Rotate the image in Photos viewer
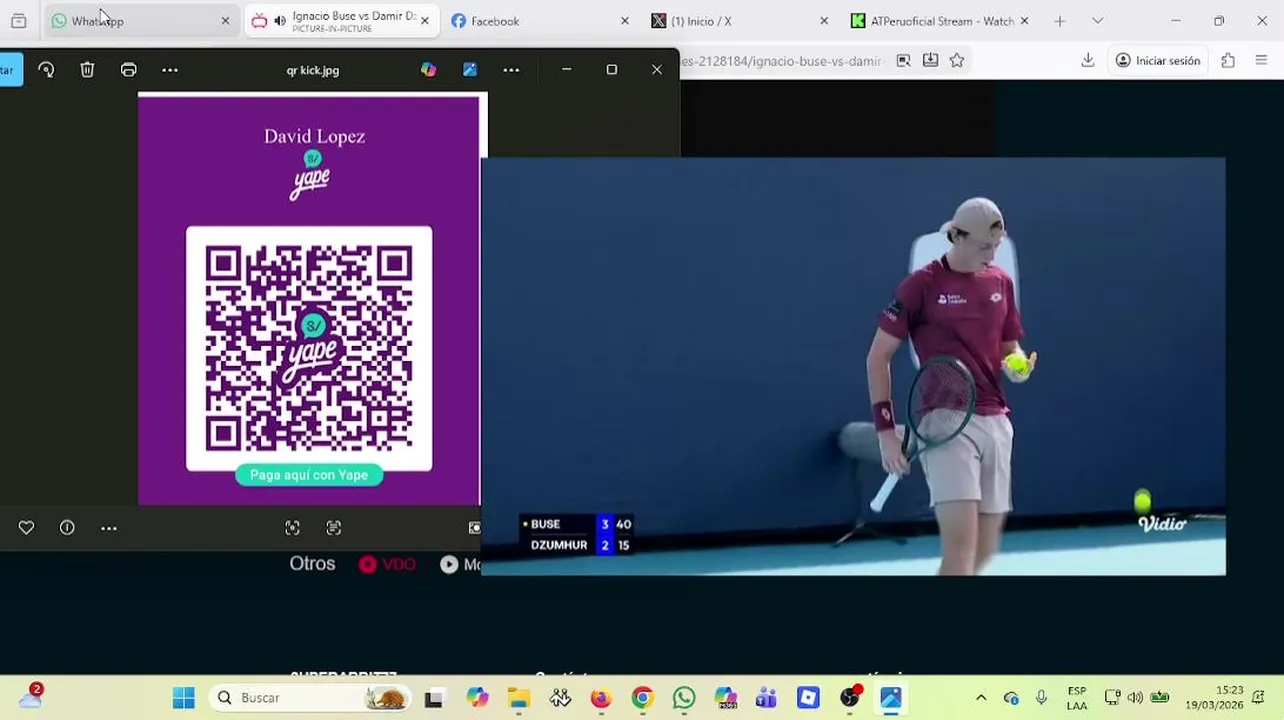This screenshot has width=1284, height=720. [46, 69]
